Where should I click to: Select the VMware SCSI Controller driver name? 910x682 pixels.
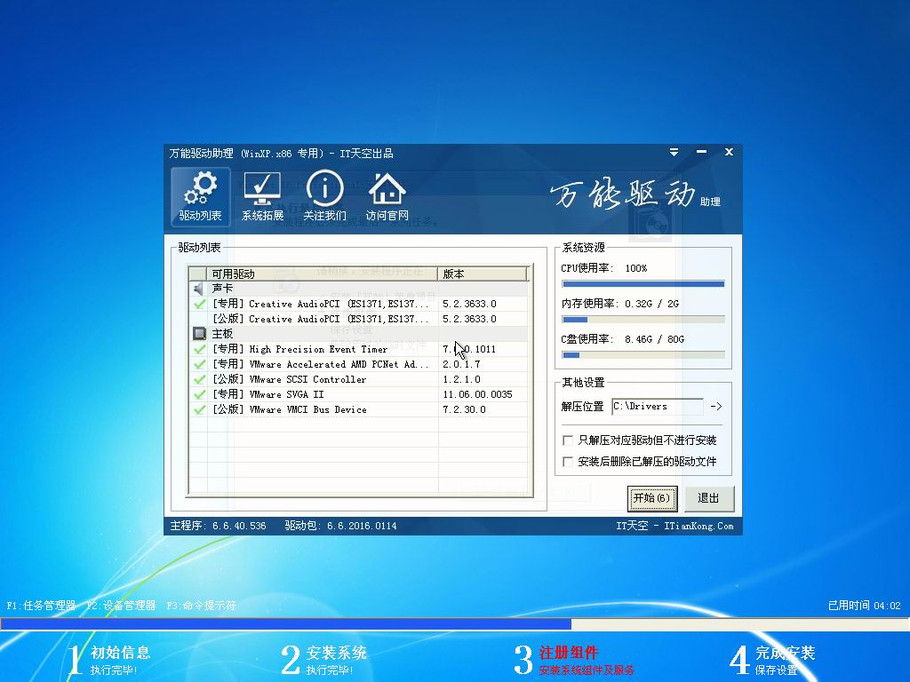click(x=308, y=379)
